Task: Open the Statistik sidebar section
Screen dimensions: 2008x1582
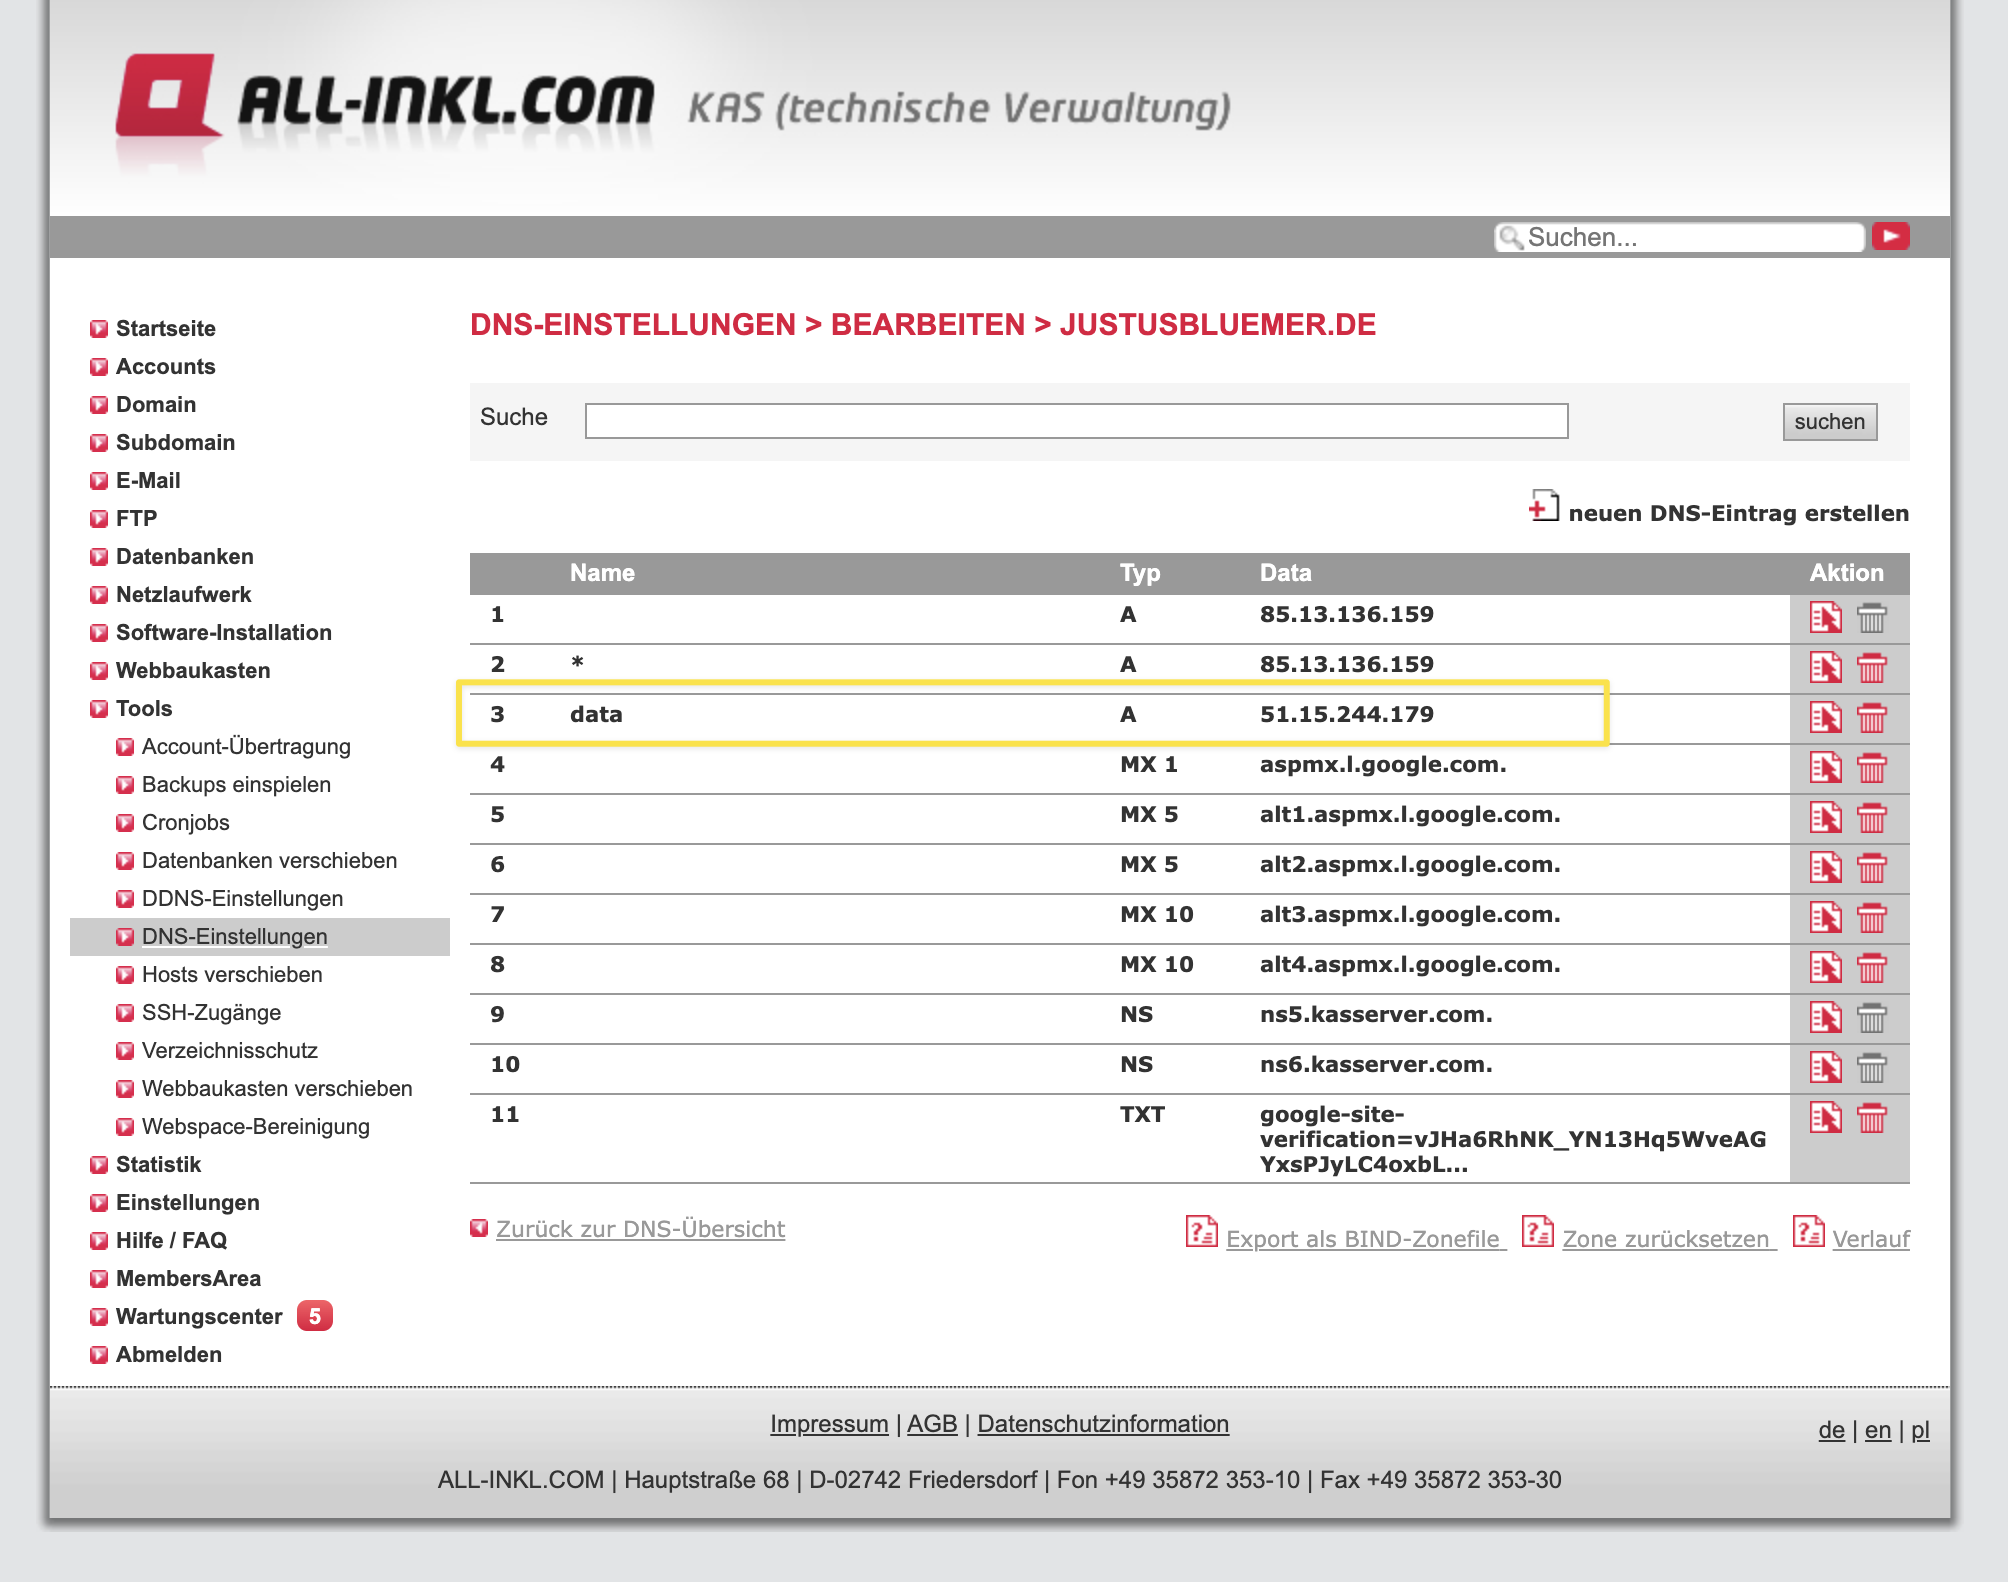Action: click(x=158, y=1165)
